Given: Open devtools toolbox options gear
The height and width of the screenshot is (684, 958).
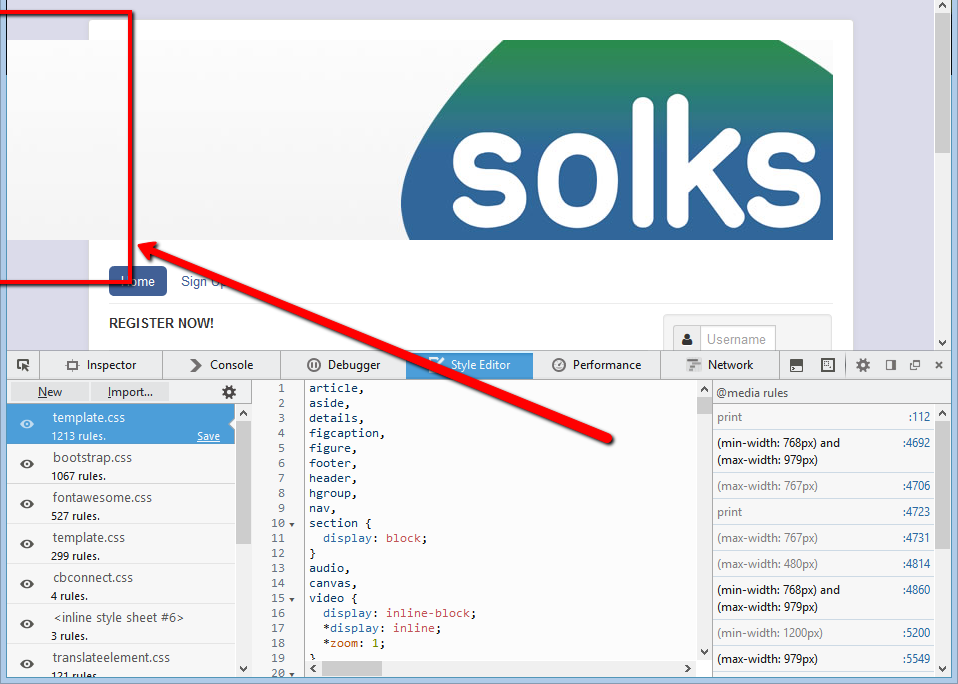Looking at the screenshot, I should [x=863, y=365].
